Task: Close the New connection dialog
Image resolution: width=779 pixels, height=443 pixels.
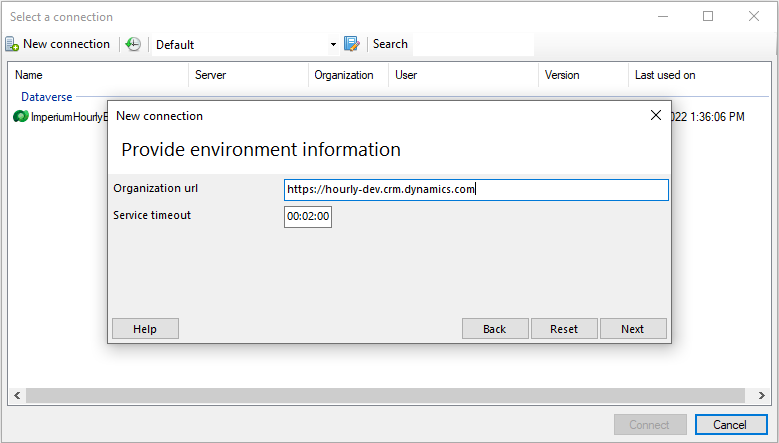Action: click(656, 116)
